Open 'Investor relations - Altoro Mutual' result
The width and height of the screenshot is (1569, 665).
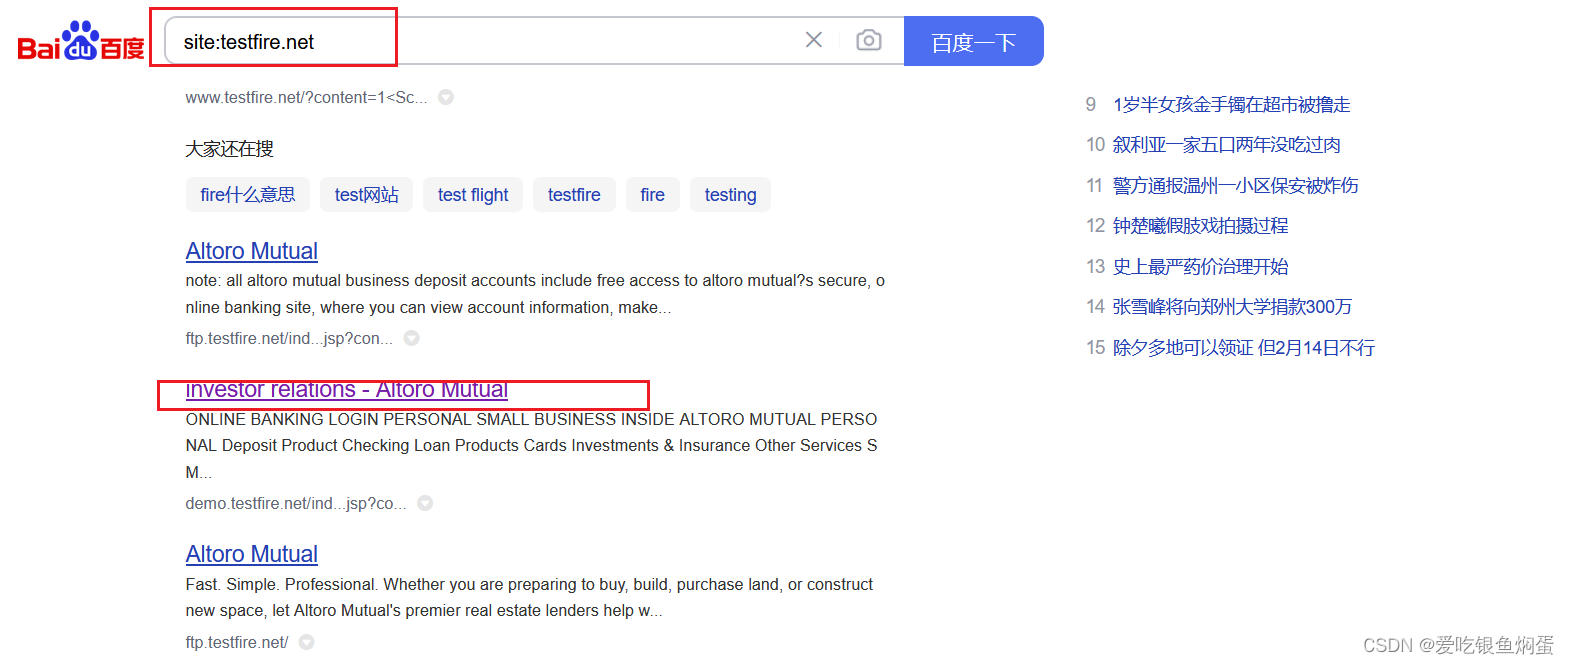(347, 389)
